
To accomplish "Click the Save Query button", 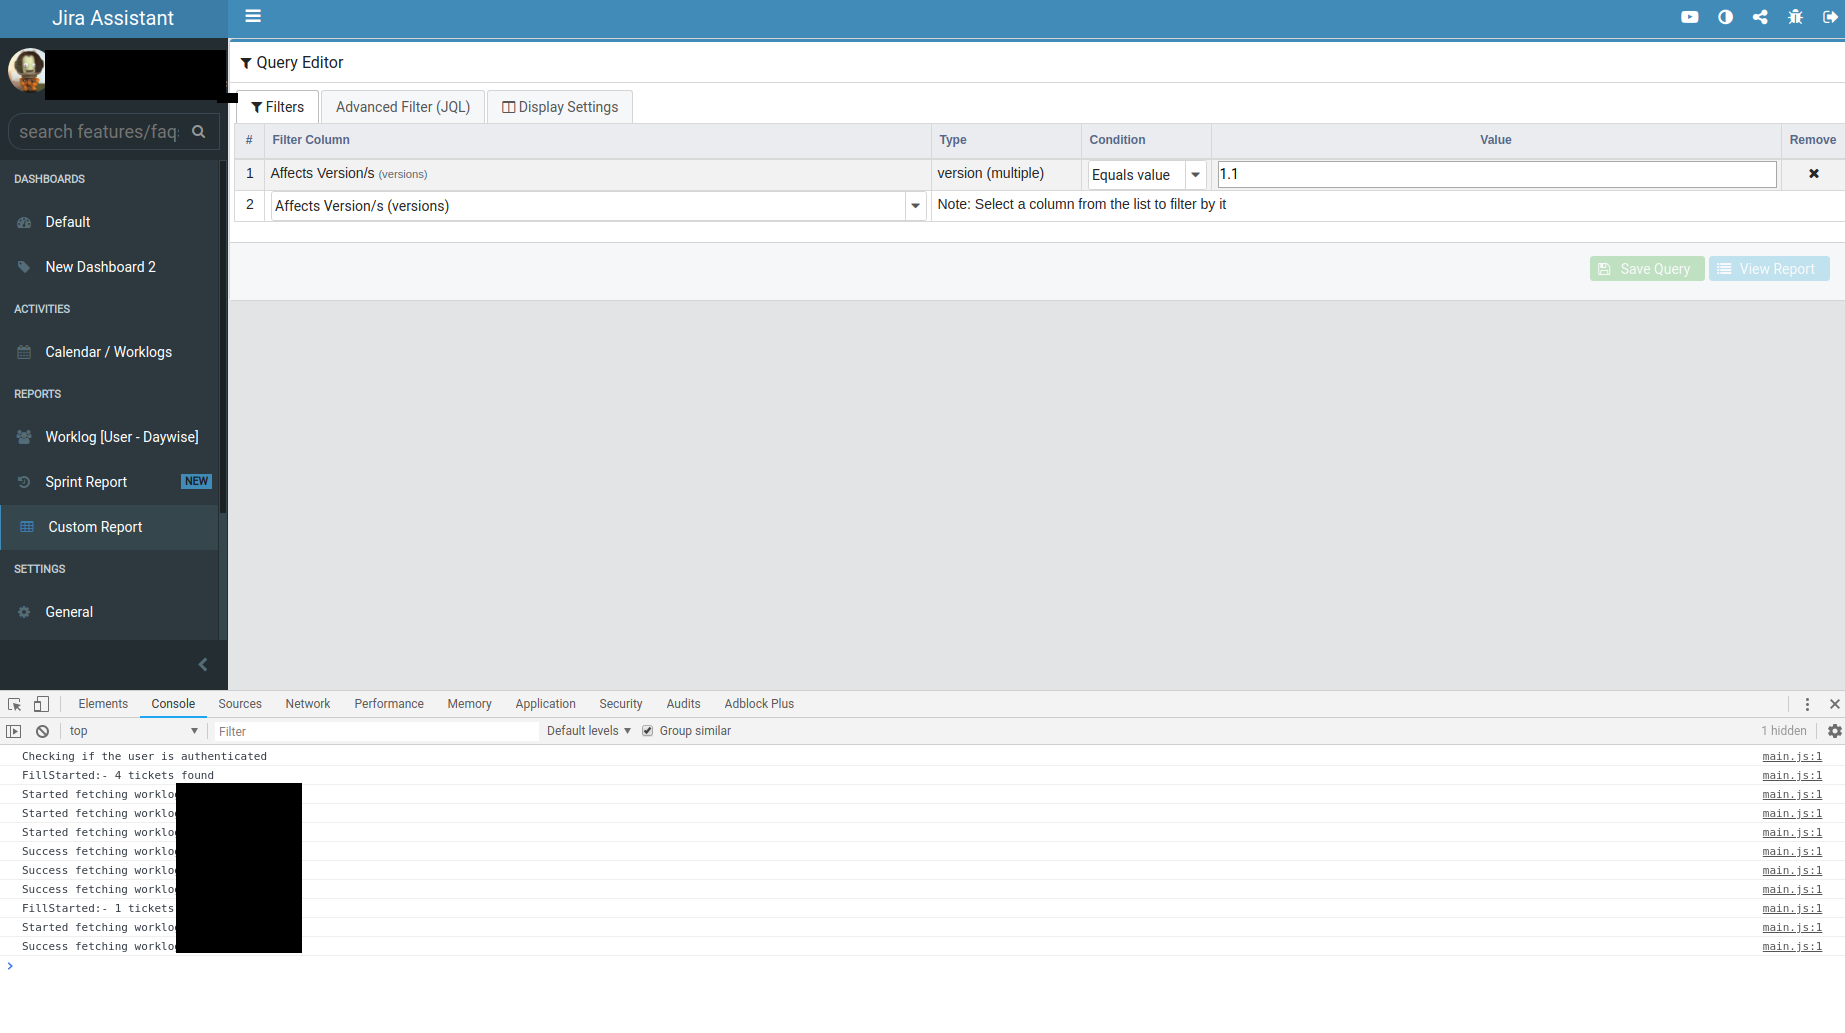I will point(1646,269).
